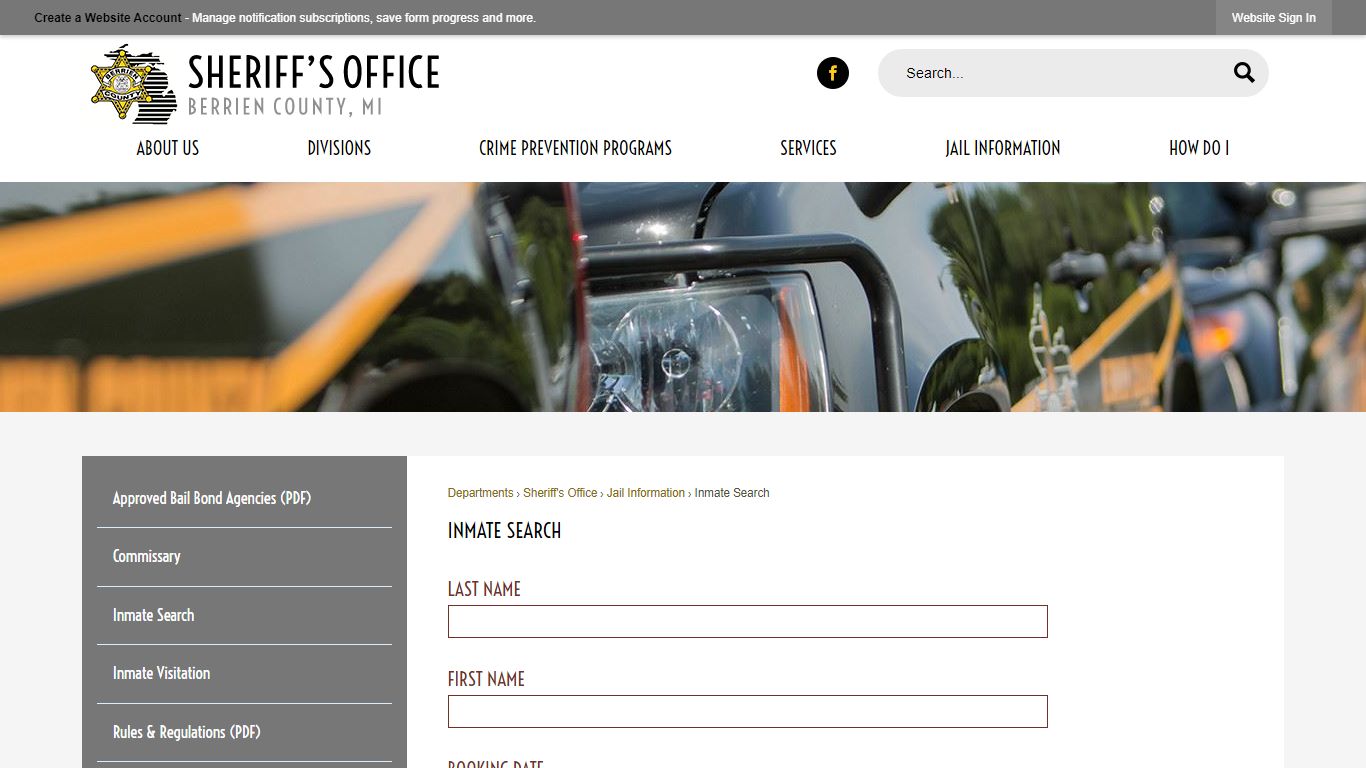Click the Create a Website Account link
Screen dimensions: 1366x768
[x=108, y=18]
